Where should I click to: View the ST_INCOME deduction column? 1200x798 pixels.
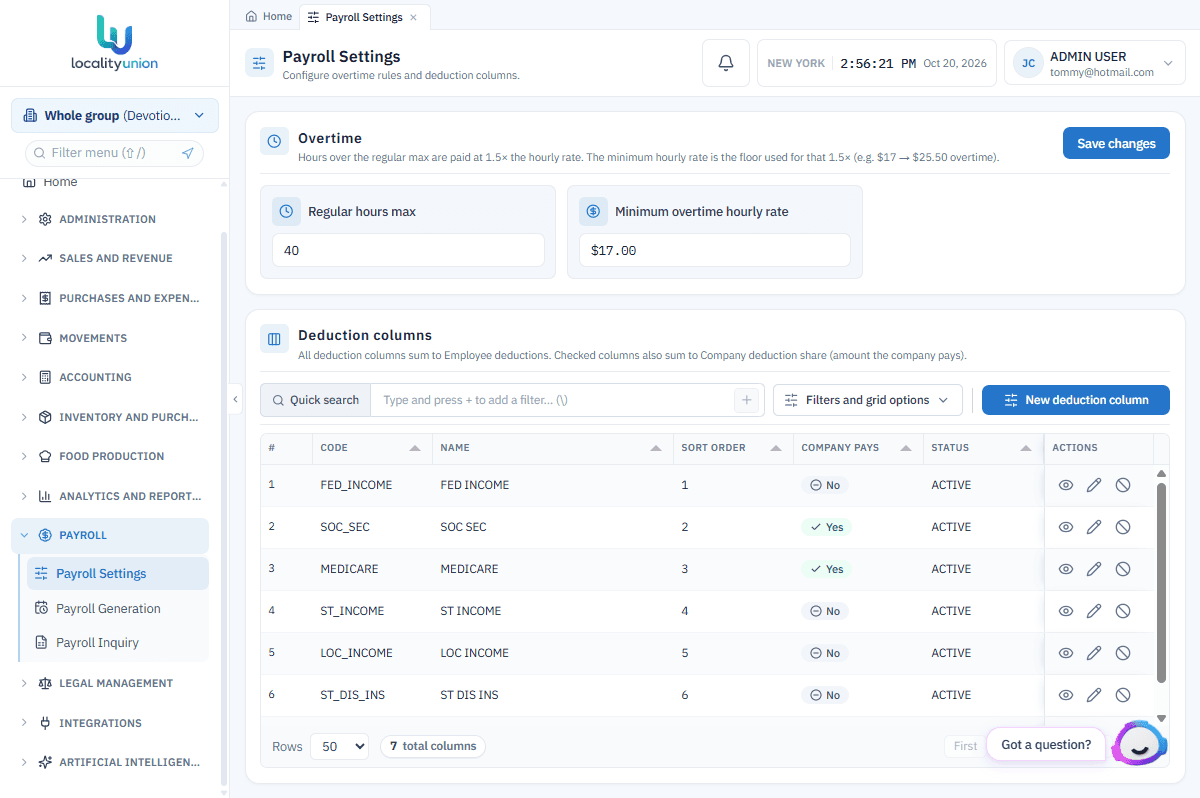(x=1066, y=611)
